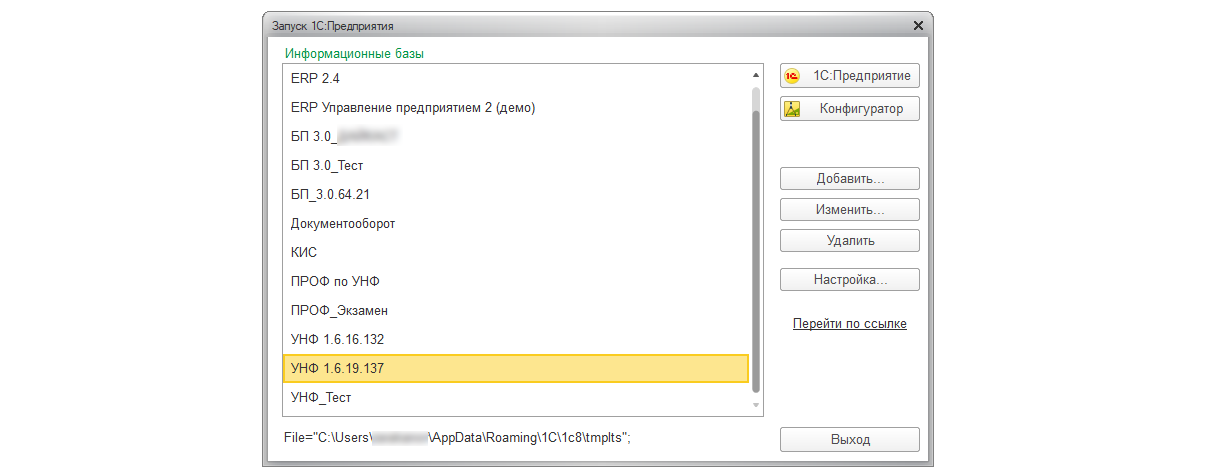Viewport: 1230px width, 475px height.
Task: Click the Выход button
Action: [849, 440]
